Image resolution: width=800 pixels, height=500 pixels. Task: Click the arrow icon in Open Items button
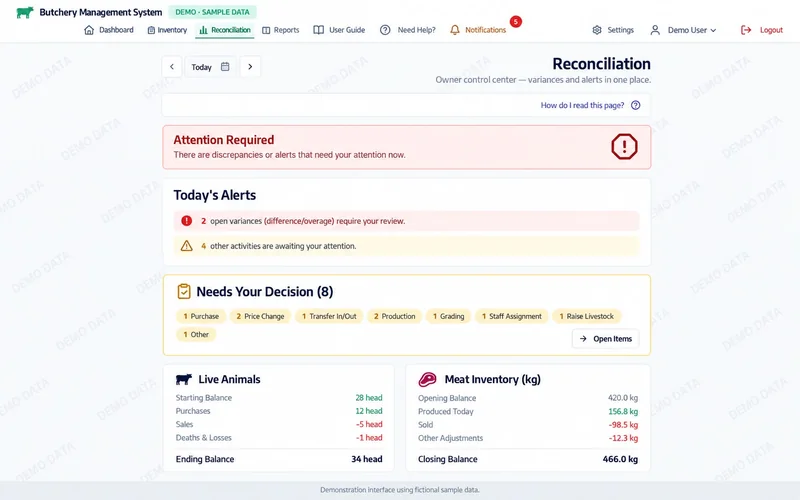point(583,339)
